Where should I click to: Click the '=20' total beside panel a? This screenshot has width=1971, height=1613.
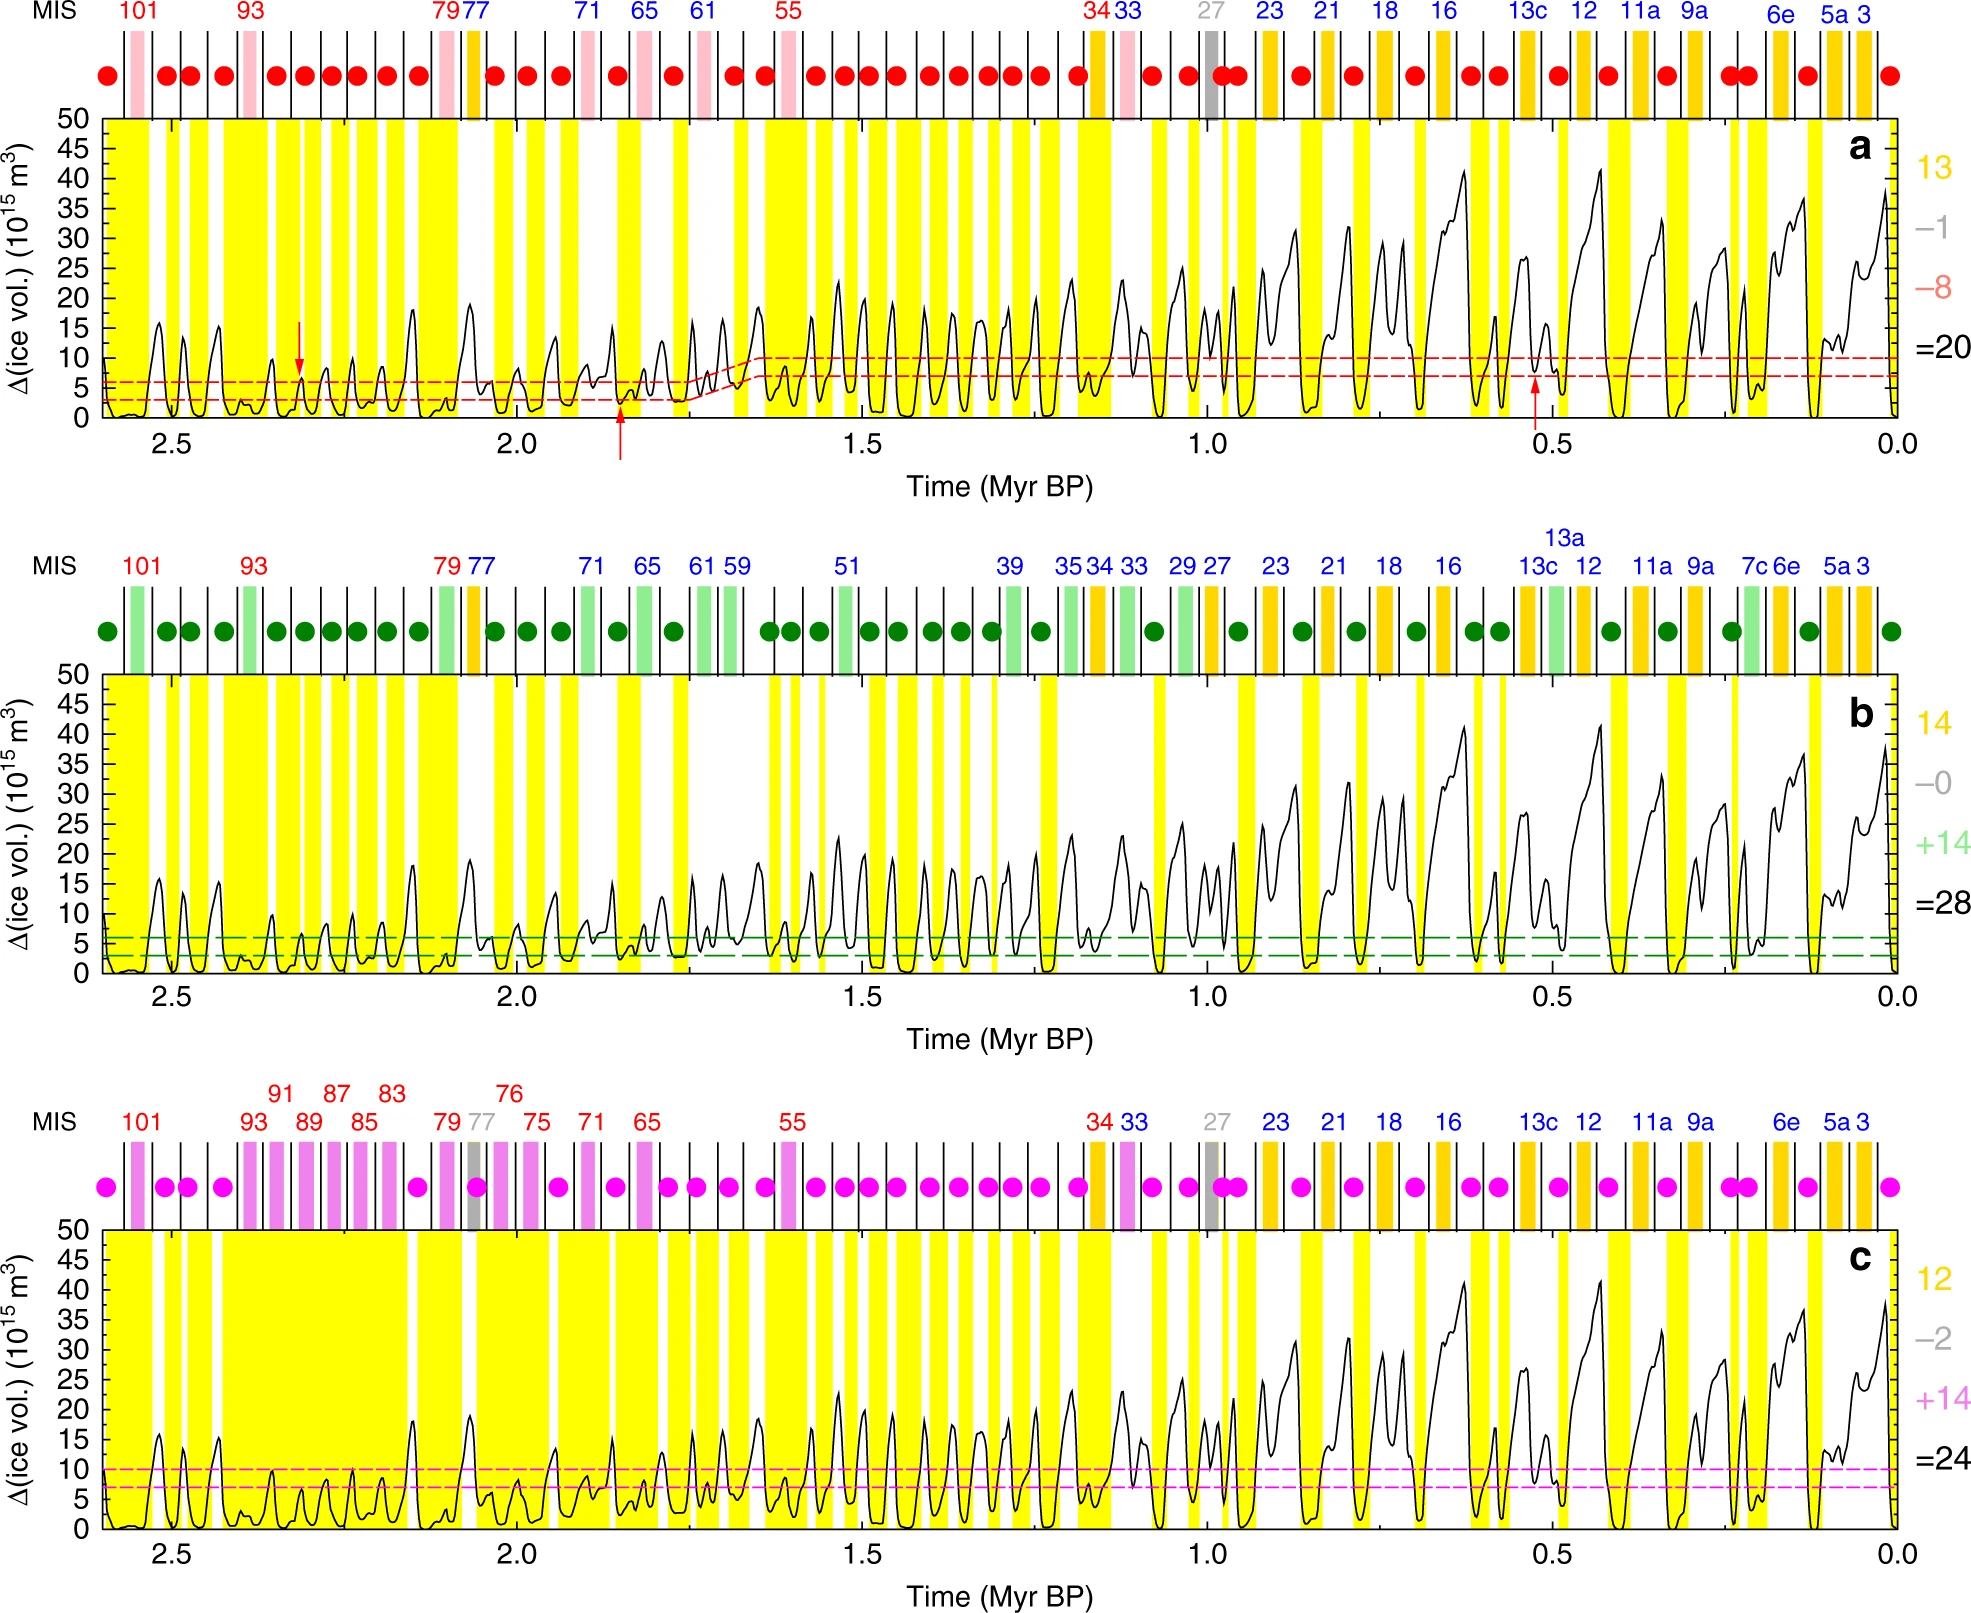[1942, 347]
